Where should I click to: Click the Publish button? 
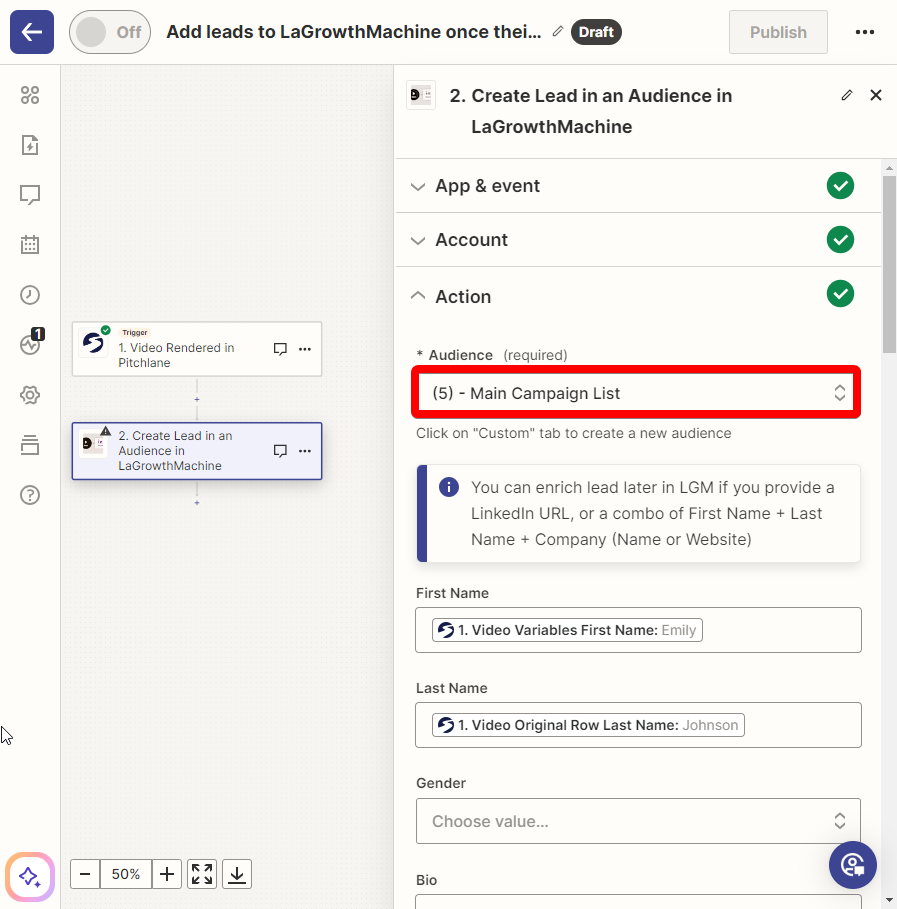point(778,32)
